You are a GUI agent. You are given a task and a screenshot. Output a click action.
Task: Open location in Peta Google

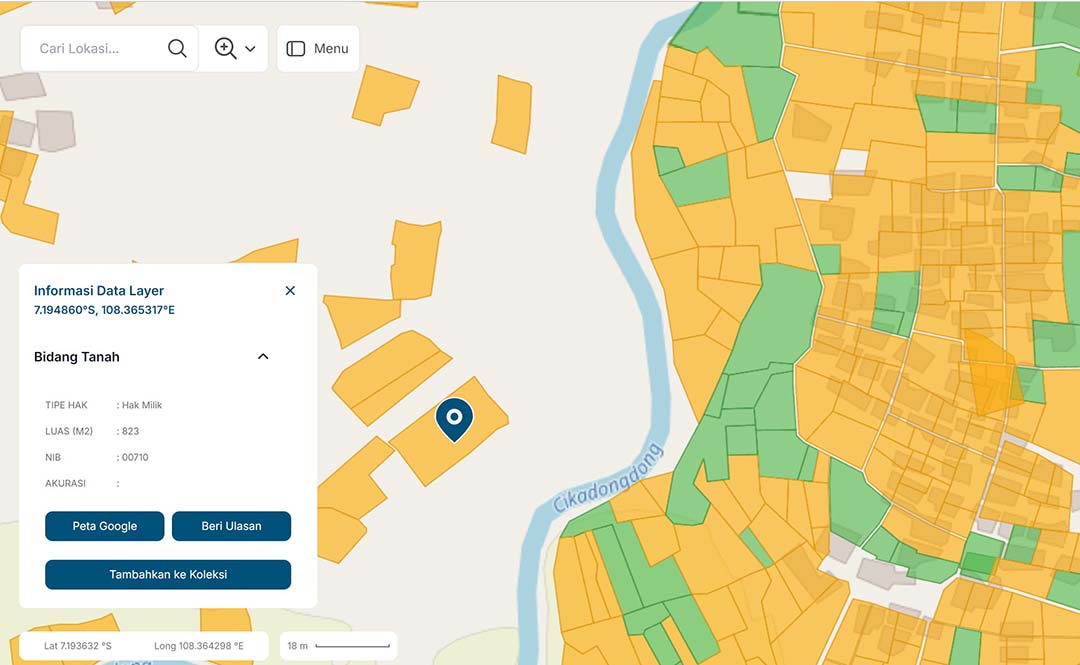(x=105, y=526)
